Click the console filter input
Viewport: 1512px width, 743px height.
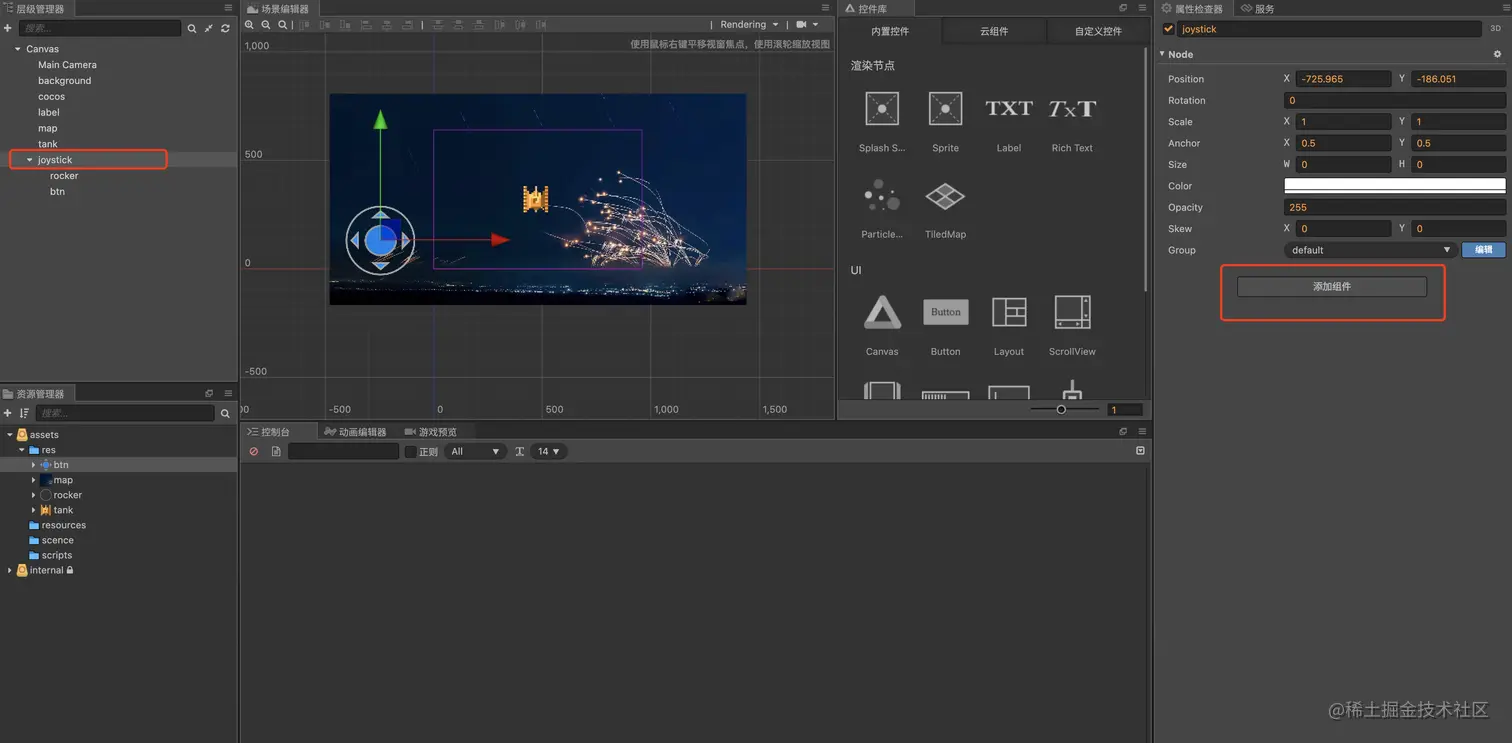(343, 452)
